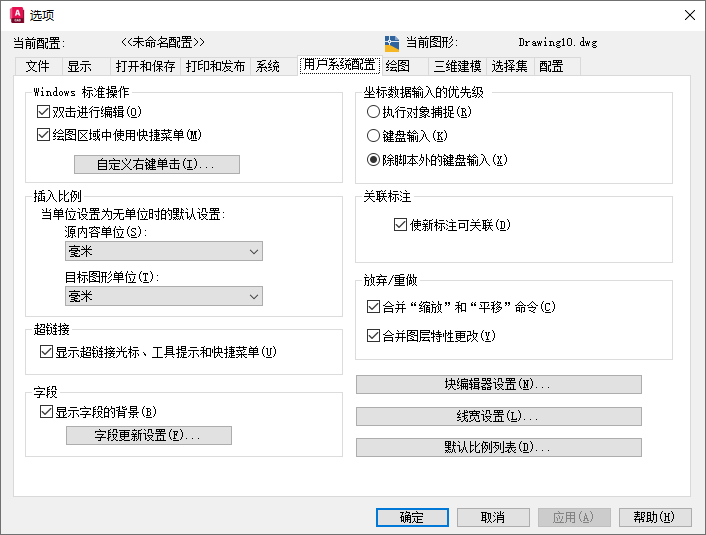Click the current drawing file icon

coord(392,44)
